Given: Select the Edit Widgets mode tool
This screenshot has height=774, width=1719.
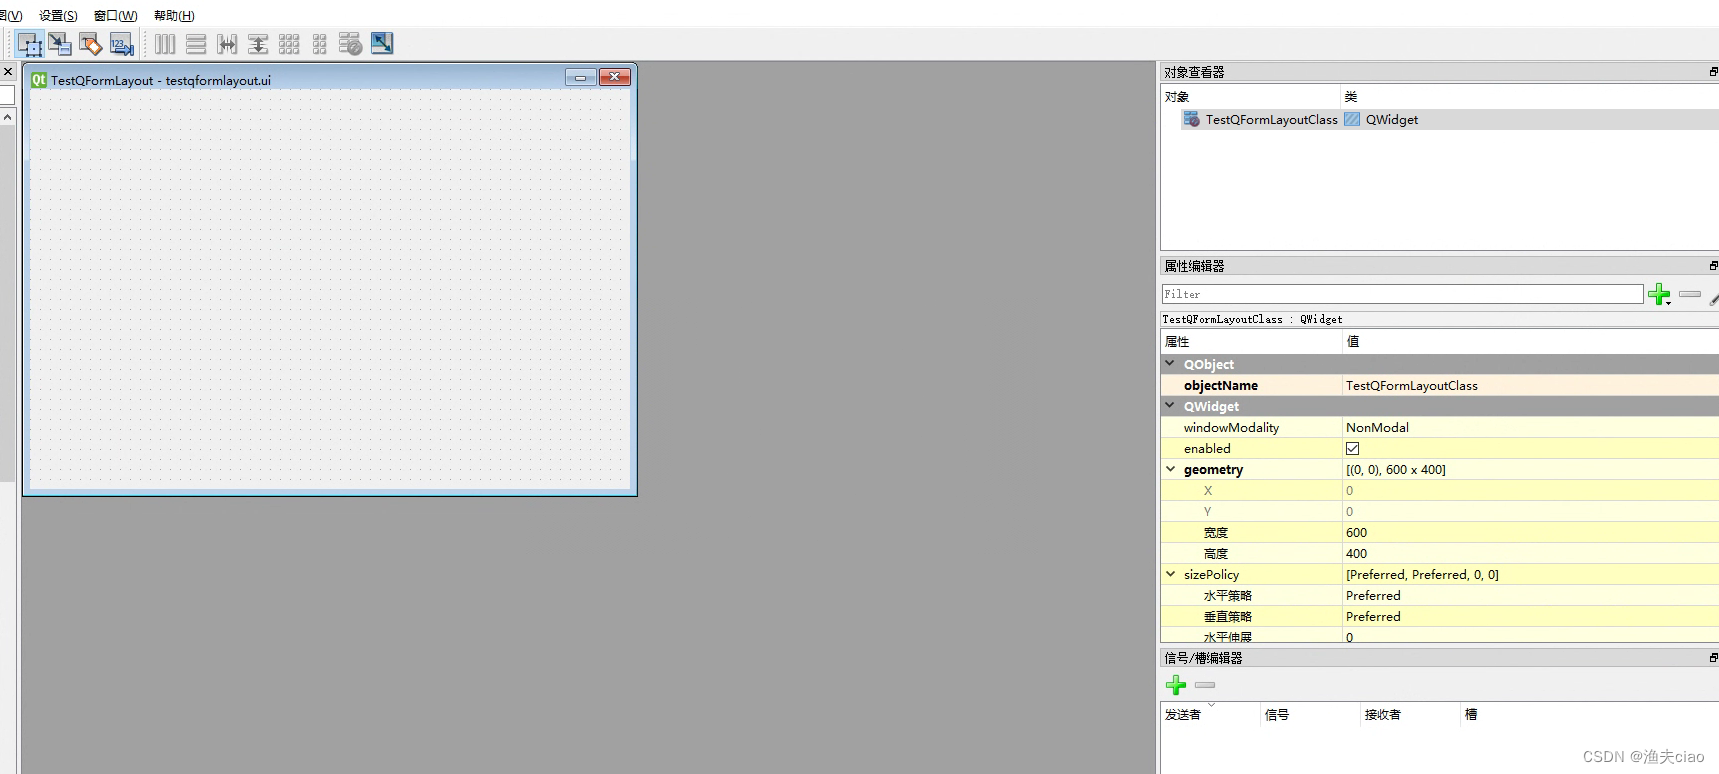Looking at the screenshot, I should click(x=29, y=44).
